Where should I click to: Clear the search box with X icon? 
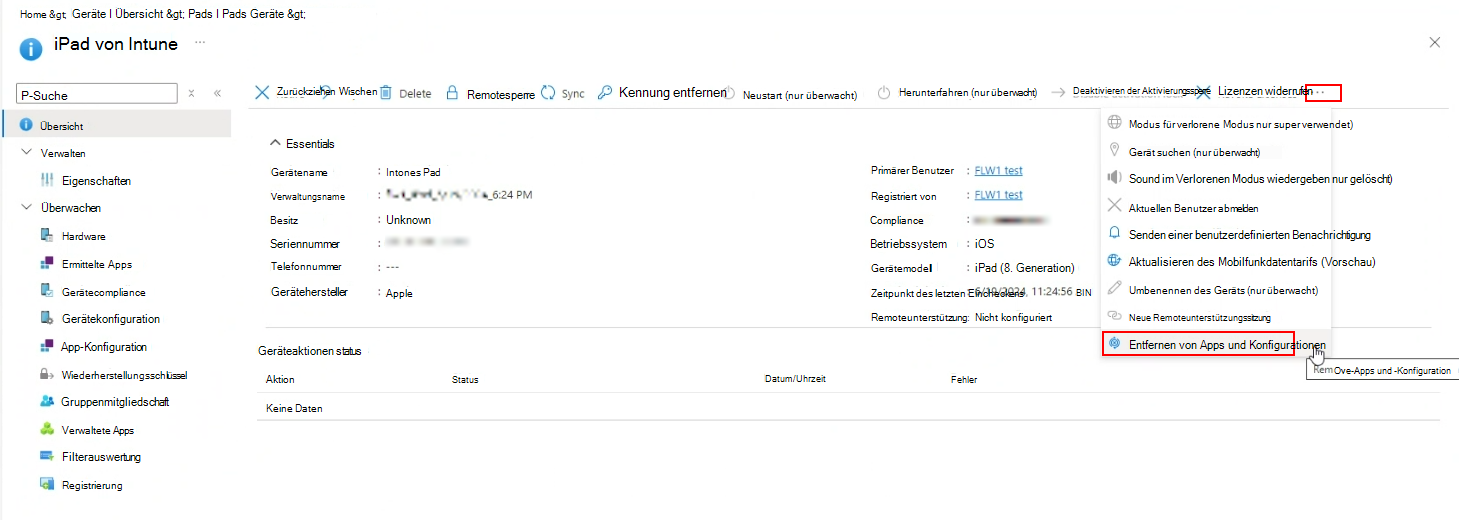coord(192,93)
